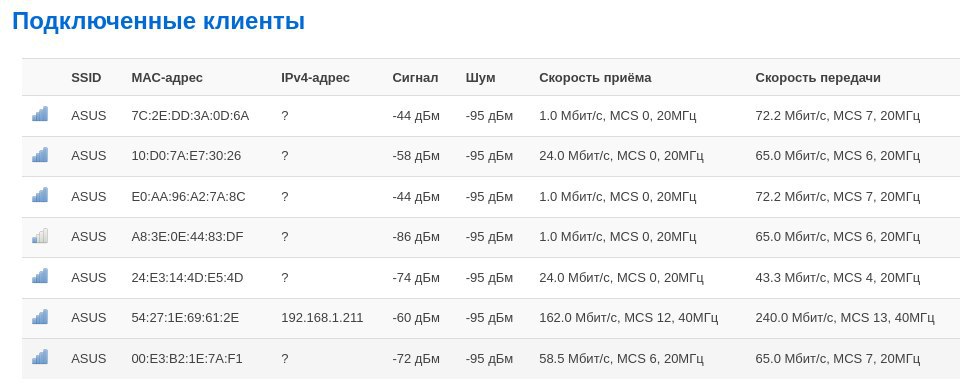The image size is (960, 390).
Task: Click the Сигнал column header
Action: [415, 78]
